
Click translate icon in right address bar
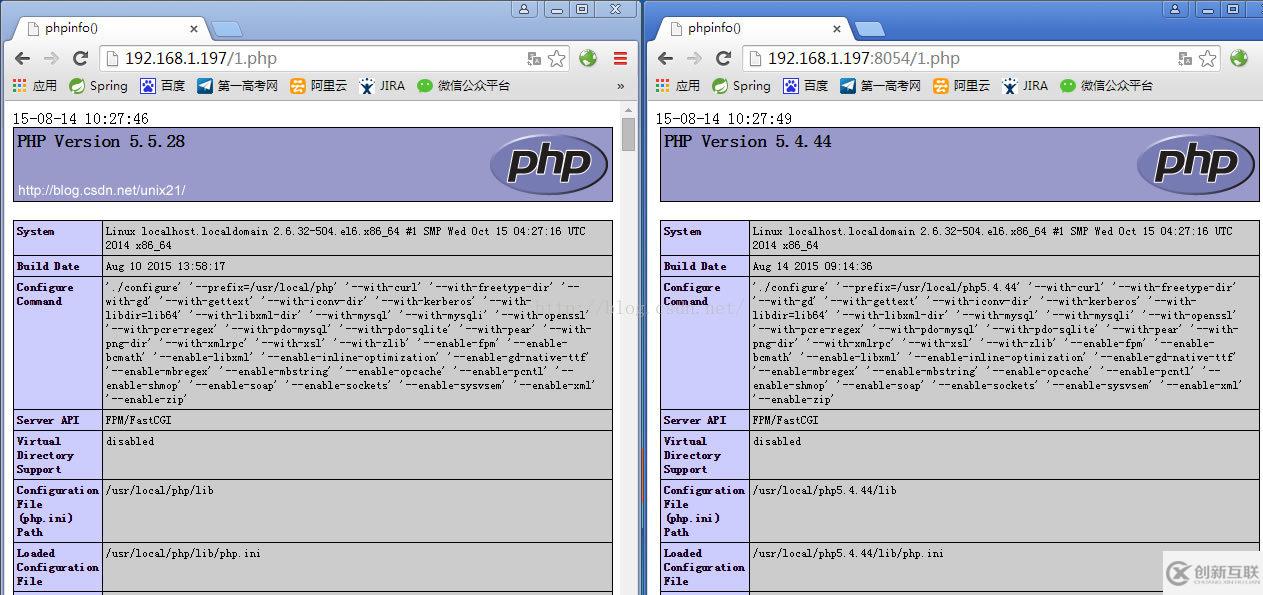1185,59
